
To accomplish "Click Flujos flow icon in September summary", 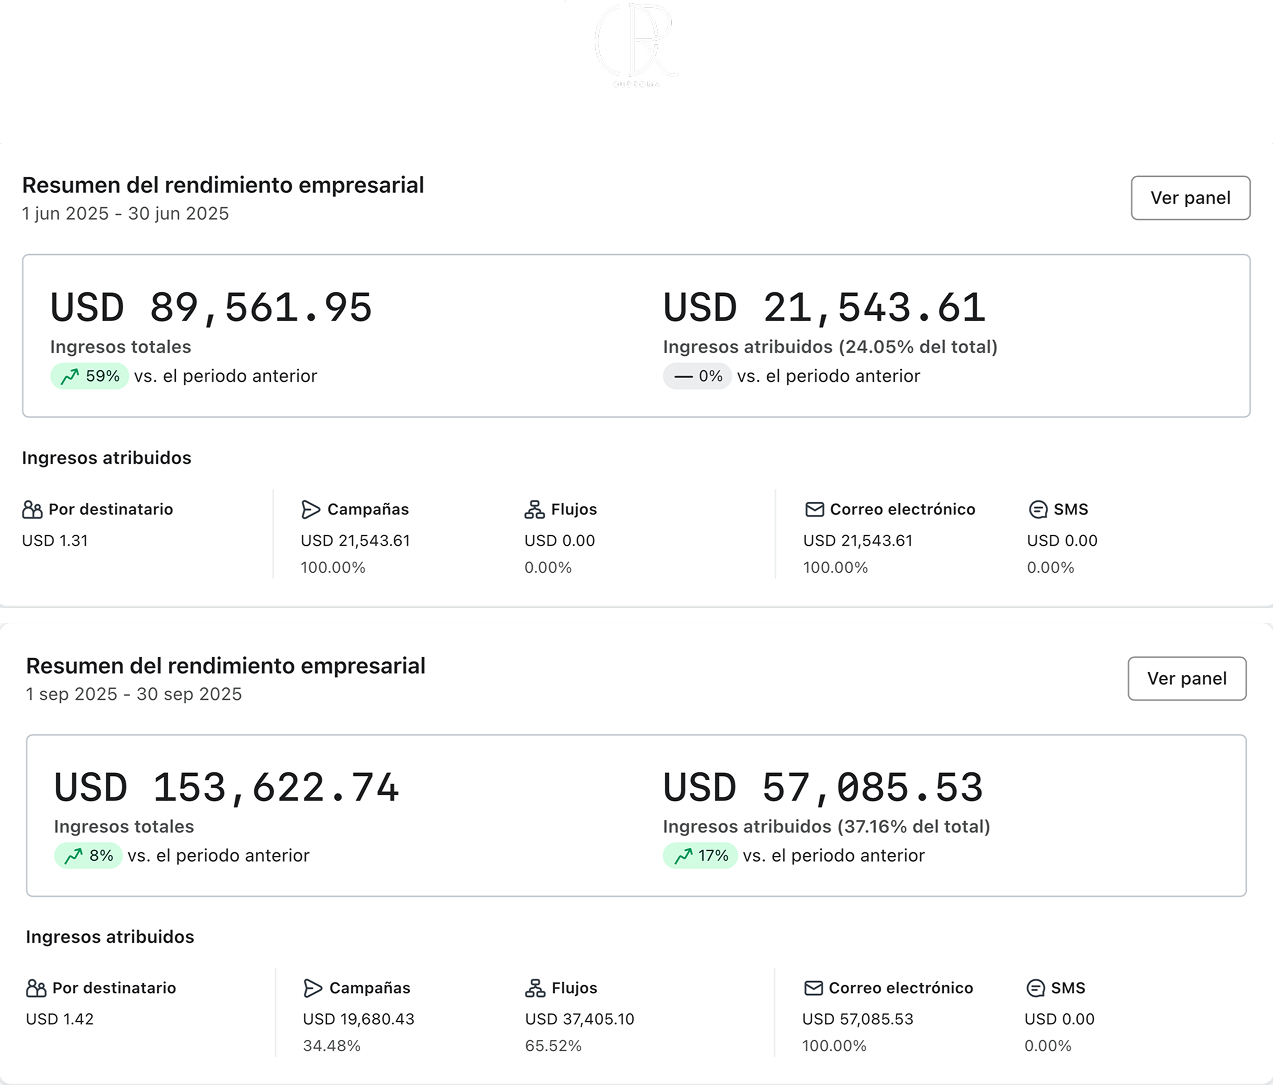I will point(535,989).
